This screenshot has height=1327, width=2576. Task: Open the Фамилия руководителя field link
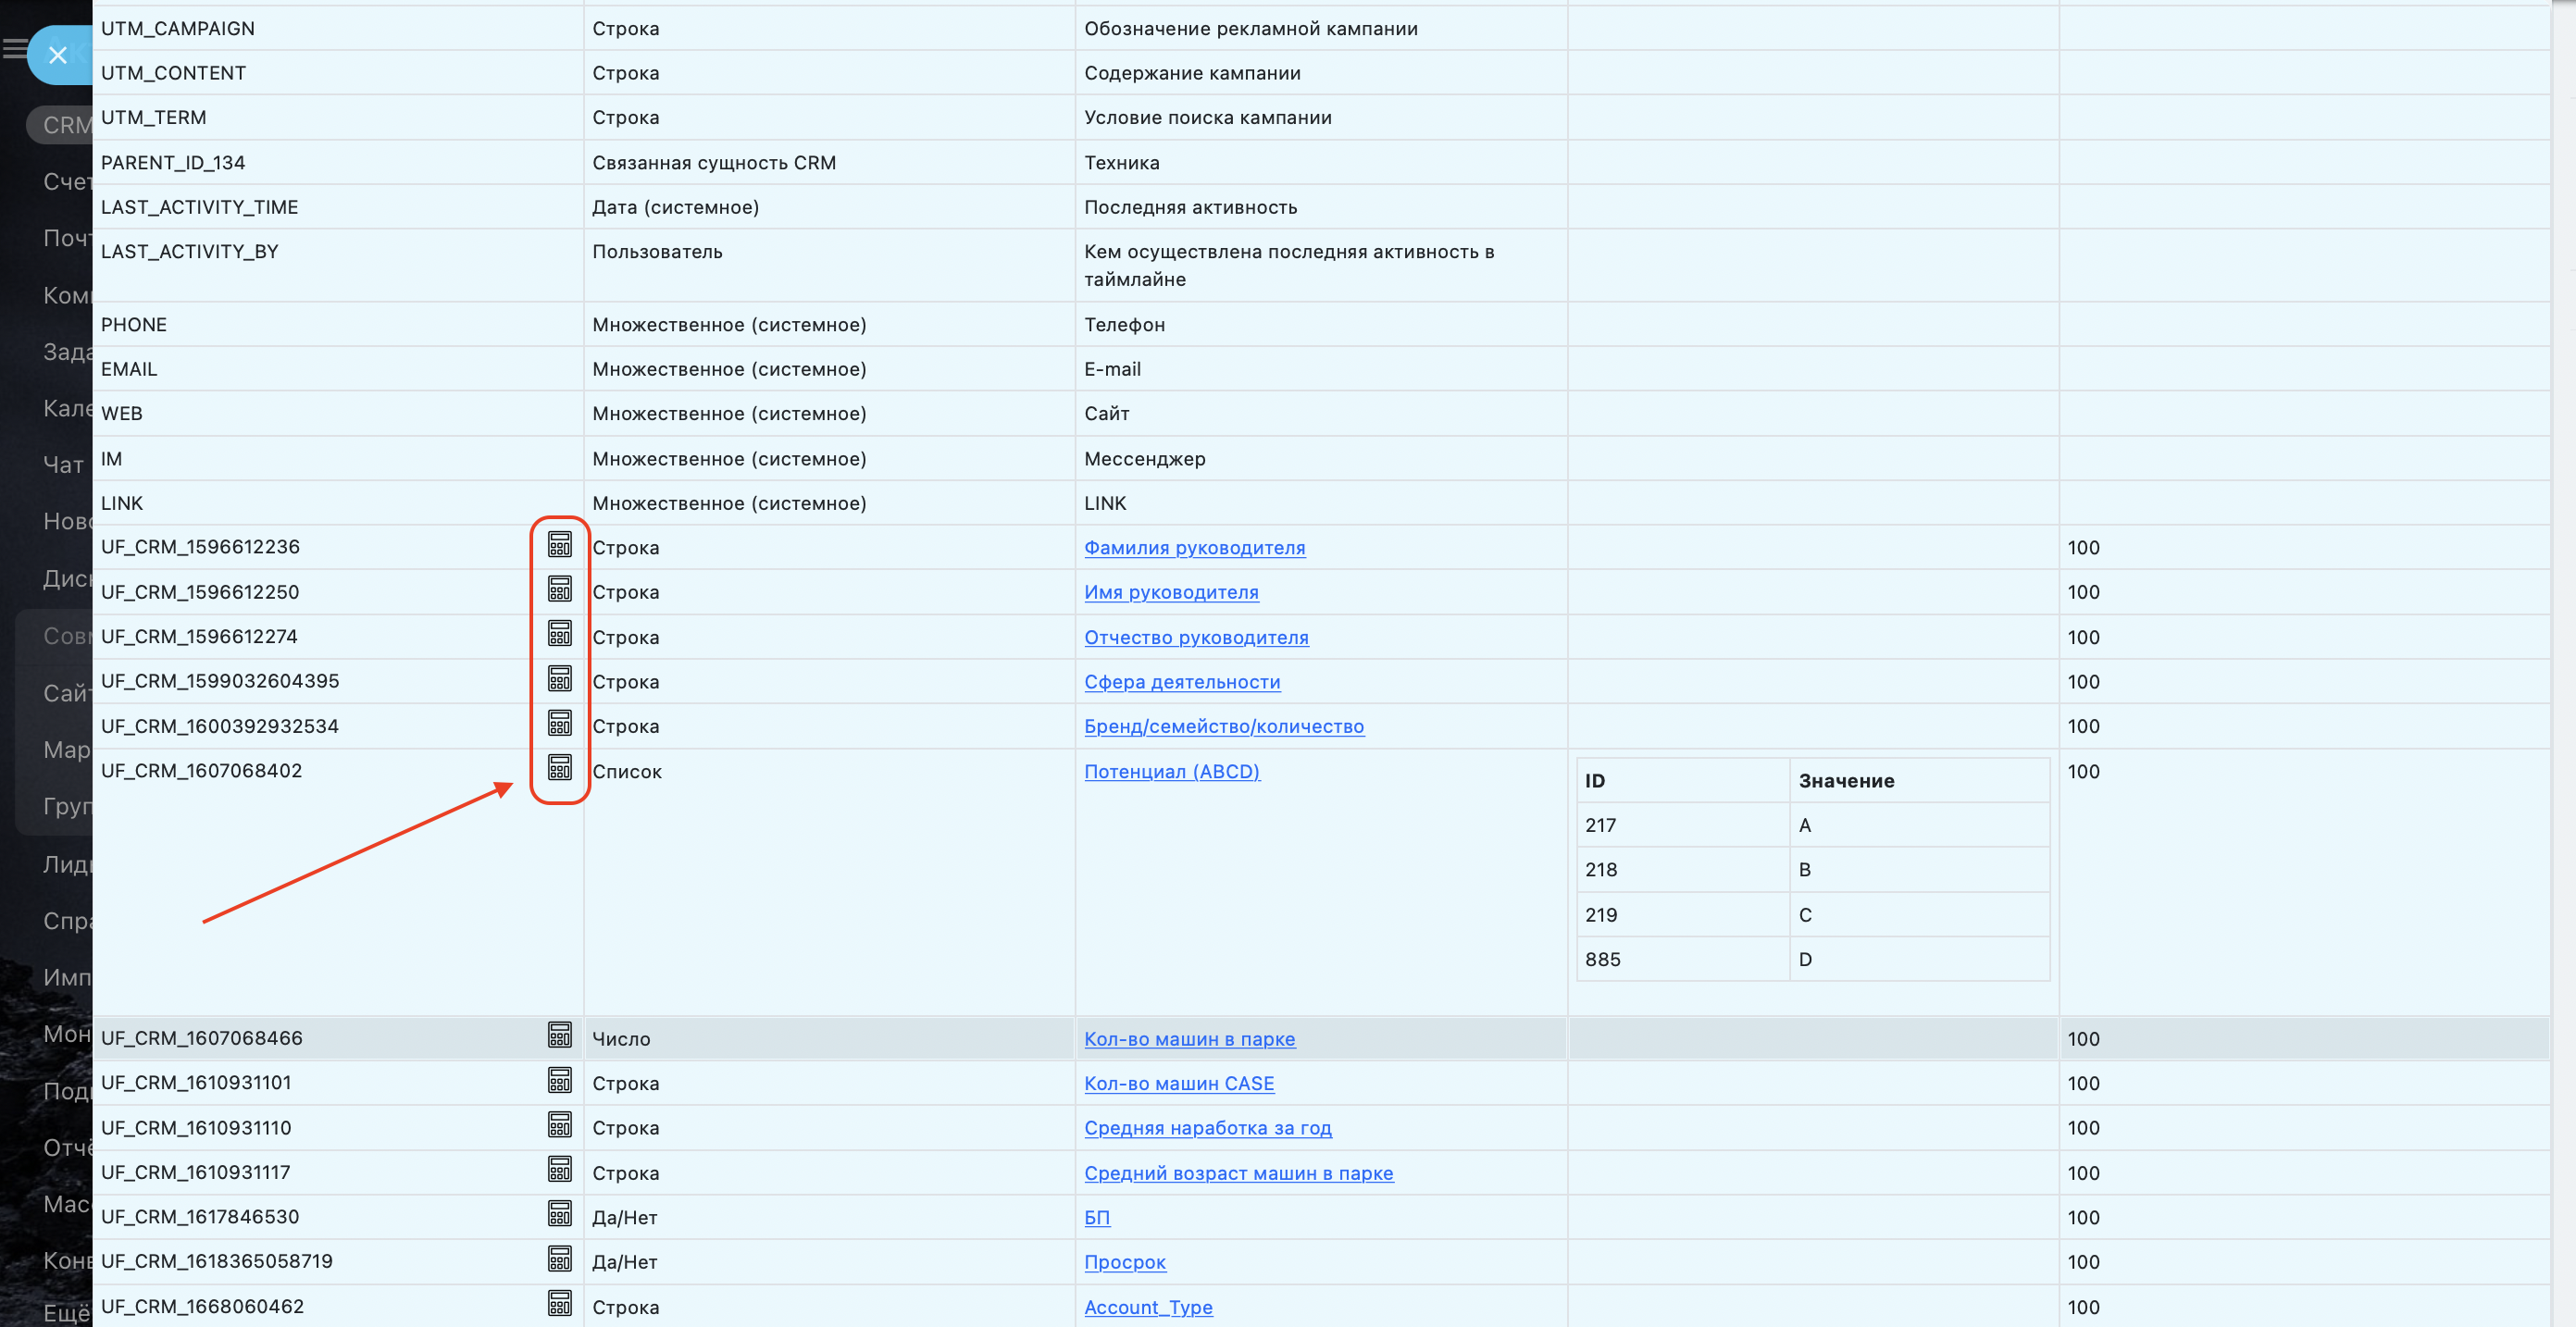[1194, 547]
